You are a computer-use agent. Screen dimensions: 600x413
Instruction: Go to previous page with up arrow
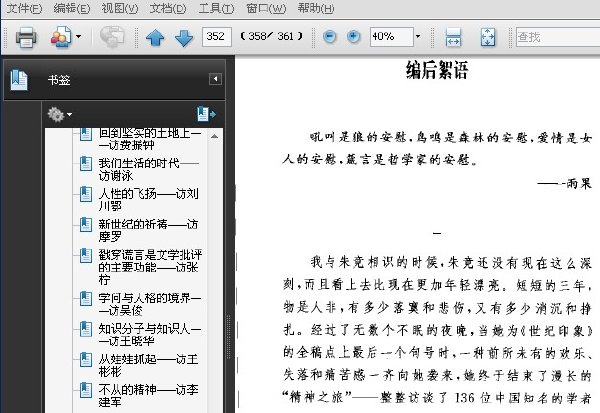(x=155, y=38)
